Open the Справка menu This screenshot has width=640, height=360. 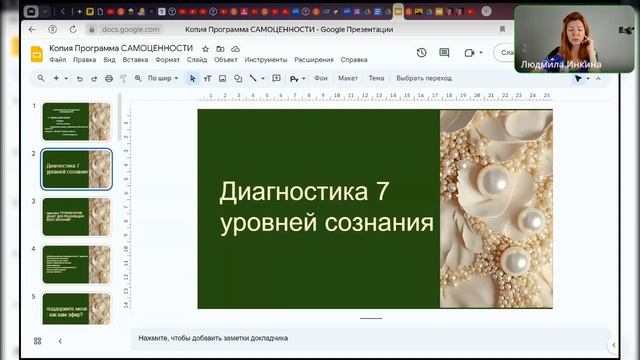click(354, 60)
